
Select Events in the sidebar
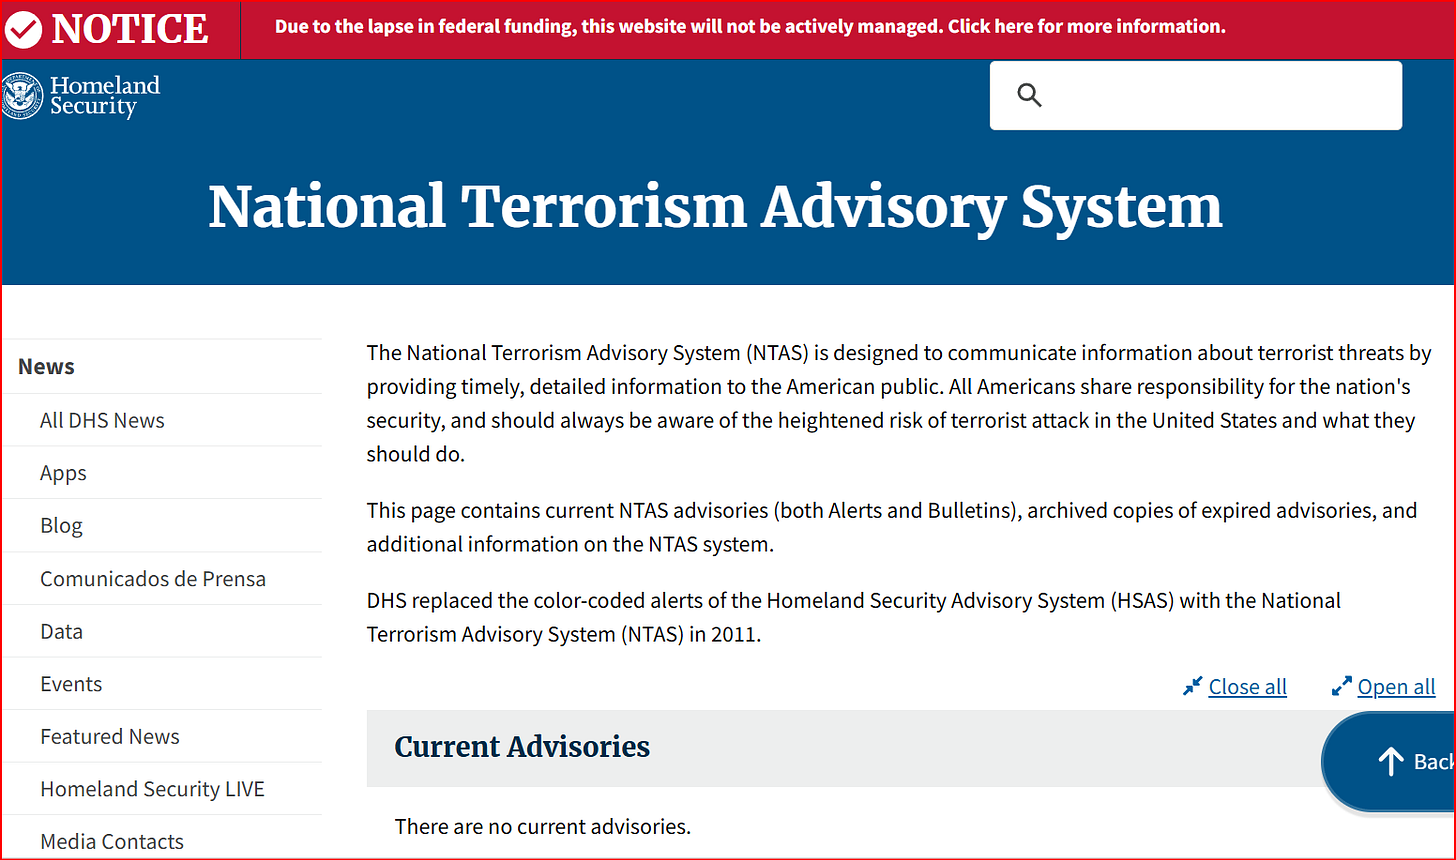pos(71,685)
